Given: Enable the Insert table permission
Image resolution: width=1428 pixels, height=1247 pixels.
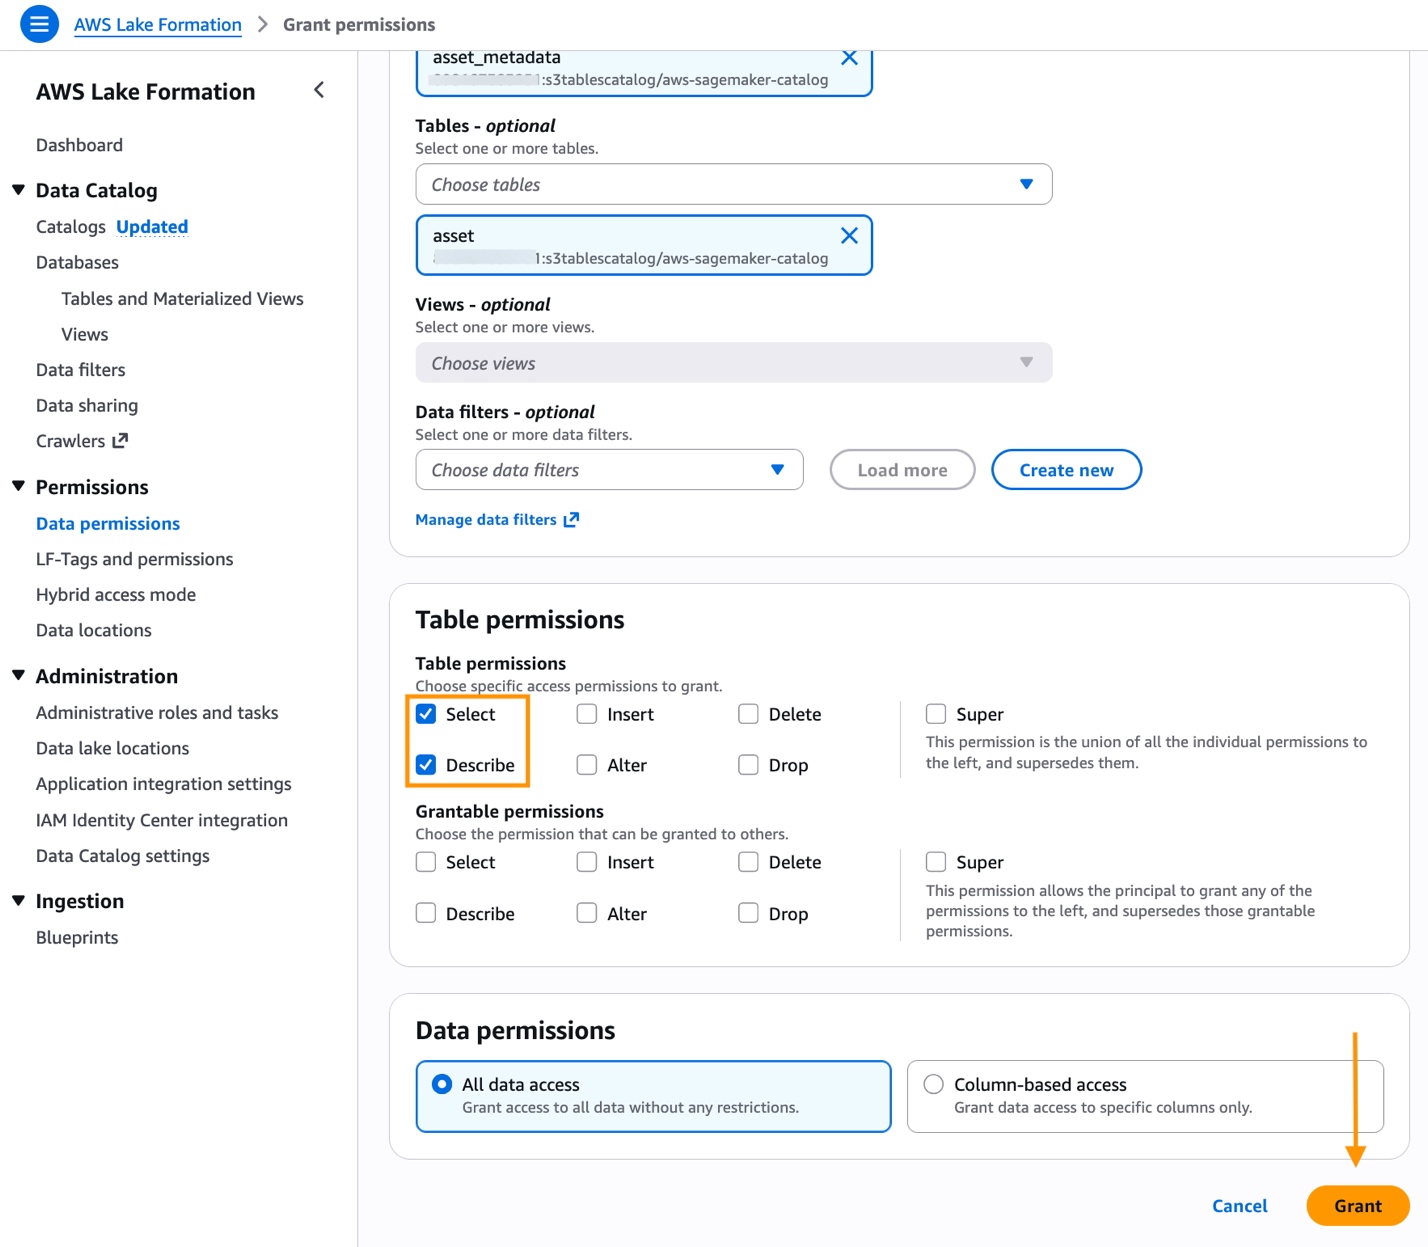Looking at the screenshot, I should click(x=586, y=713).
